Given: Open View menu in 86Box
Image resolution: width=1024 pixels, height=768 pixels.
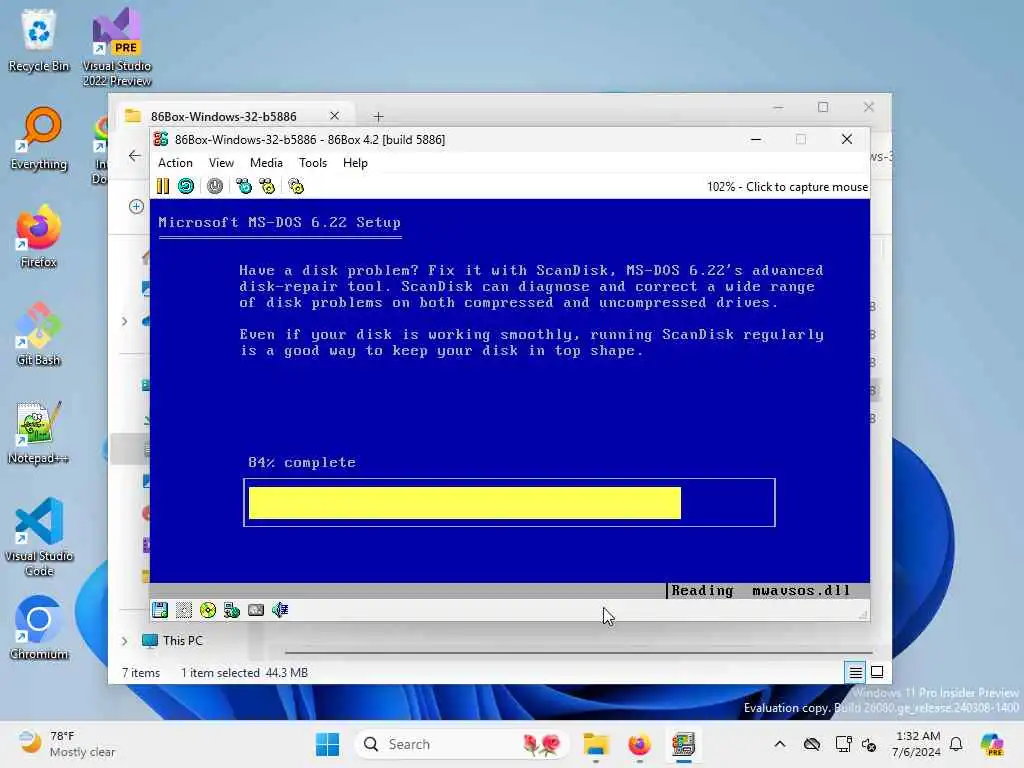Looking at the screenshot, I should tap(221, 163).
